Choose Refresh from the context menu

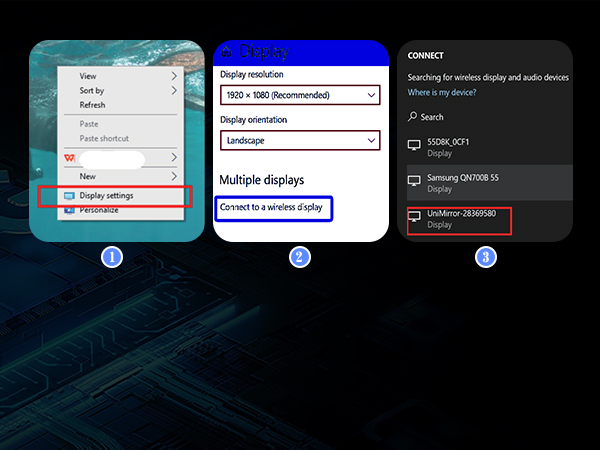pos(92,105)
